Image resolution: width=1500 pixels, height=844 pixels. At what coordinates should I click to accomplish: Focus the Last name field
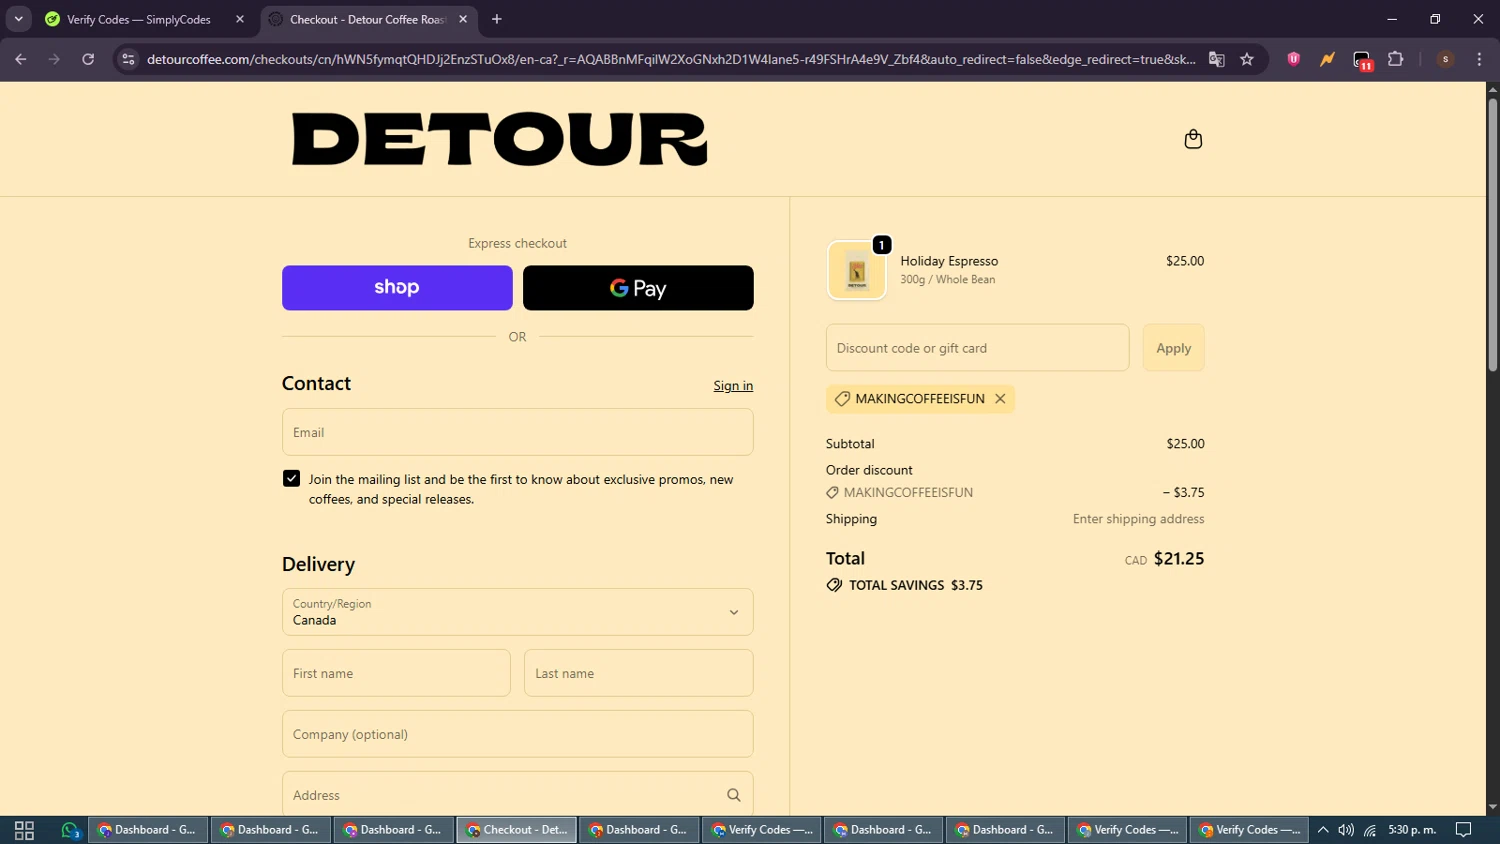coord(638,673)
